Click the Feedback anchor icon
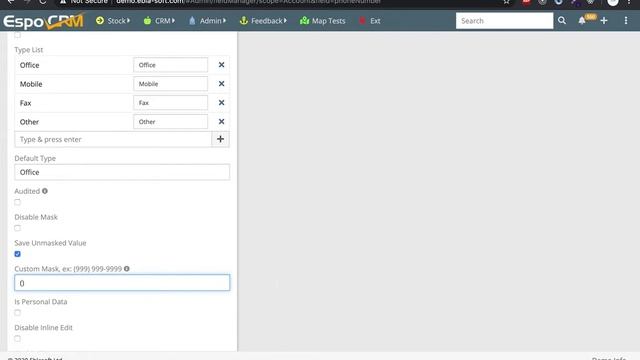The image size is (640, 360). [244, 20]
